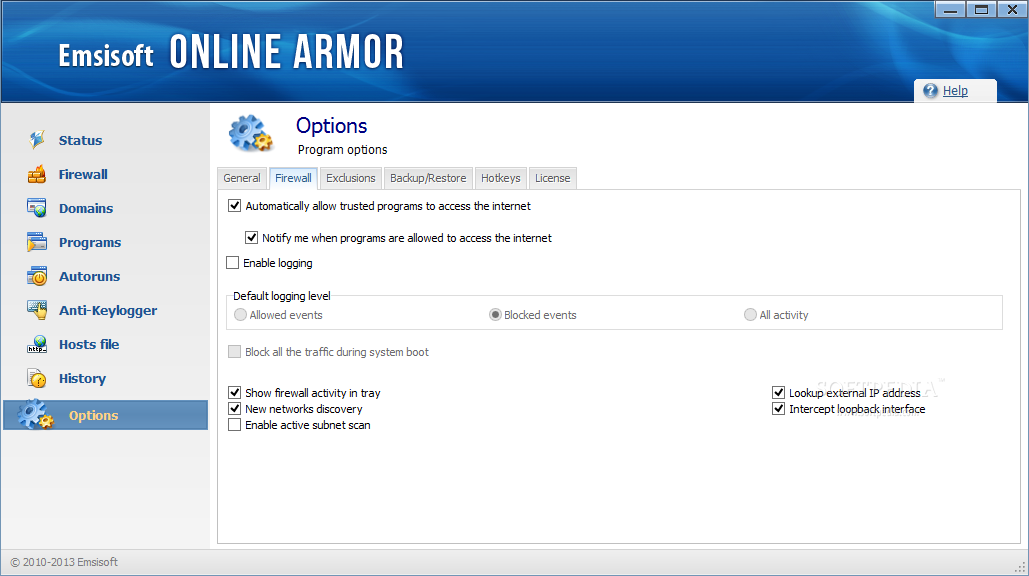Viewport: 1029px width, 576px height.
Task: Uncheck Lookup external IP address
Action: click(x=778, y=392)
